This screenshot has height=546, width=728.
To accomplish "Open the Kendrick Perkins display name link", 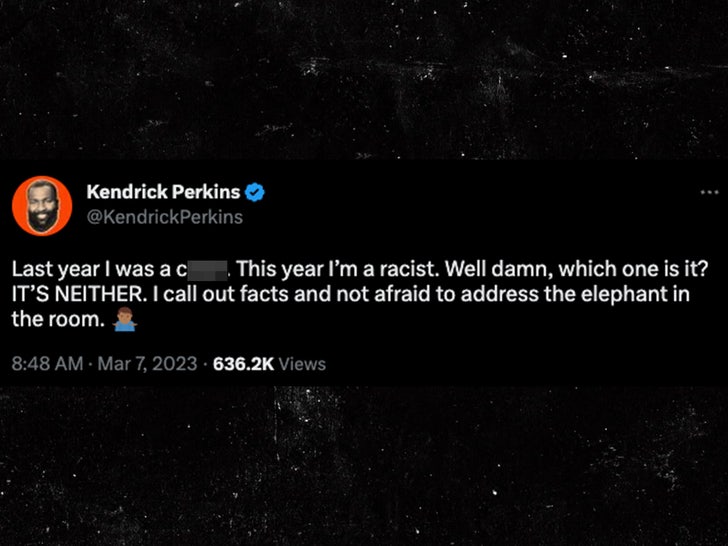I will pos(163,192).
